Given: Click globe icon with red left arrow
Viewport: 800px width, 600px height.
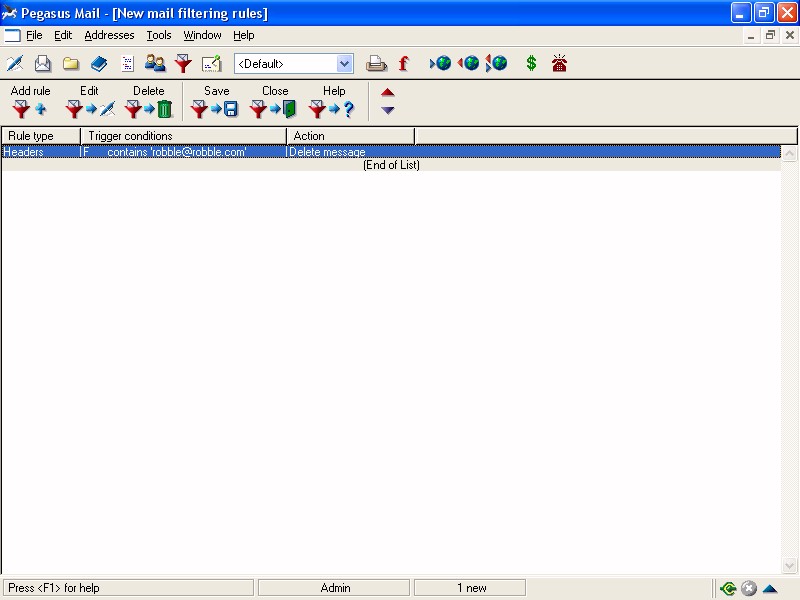Looking at the screenshot, I should (x=468, y=64).
